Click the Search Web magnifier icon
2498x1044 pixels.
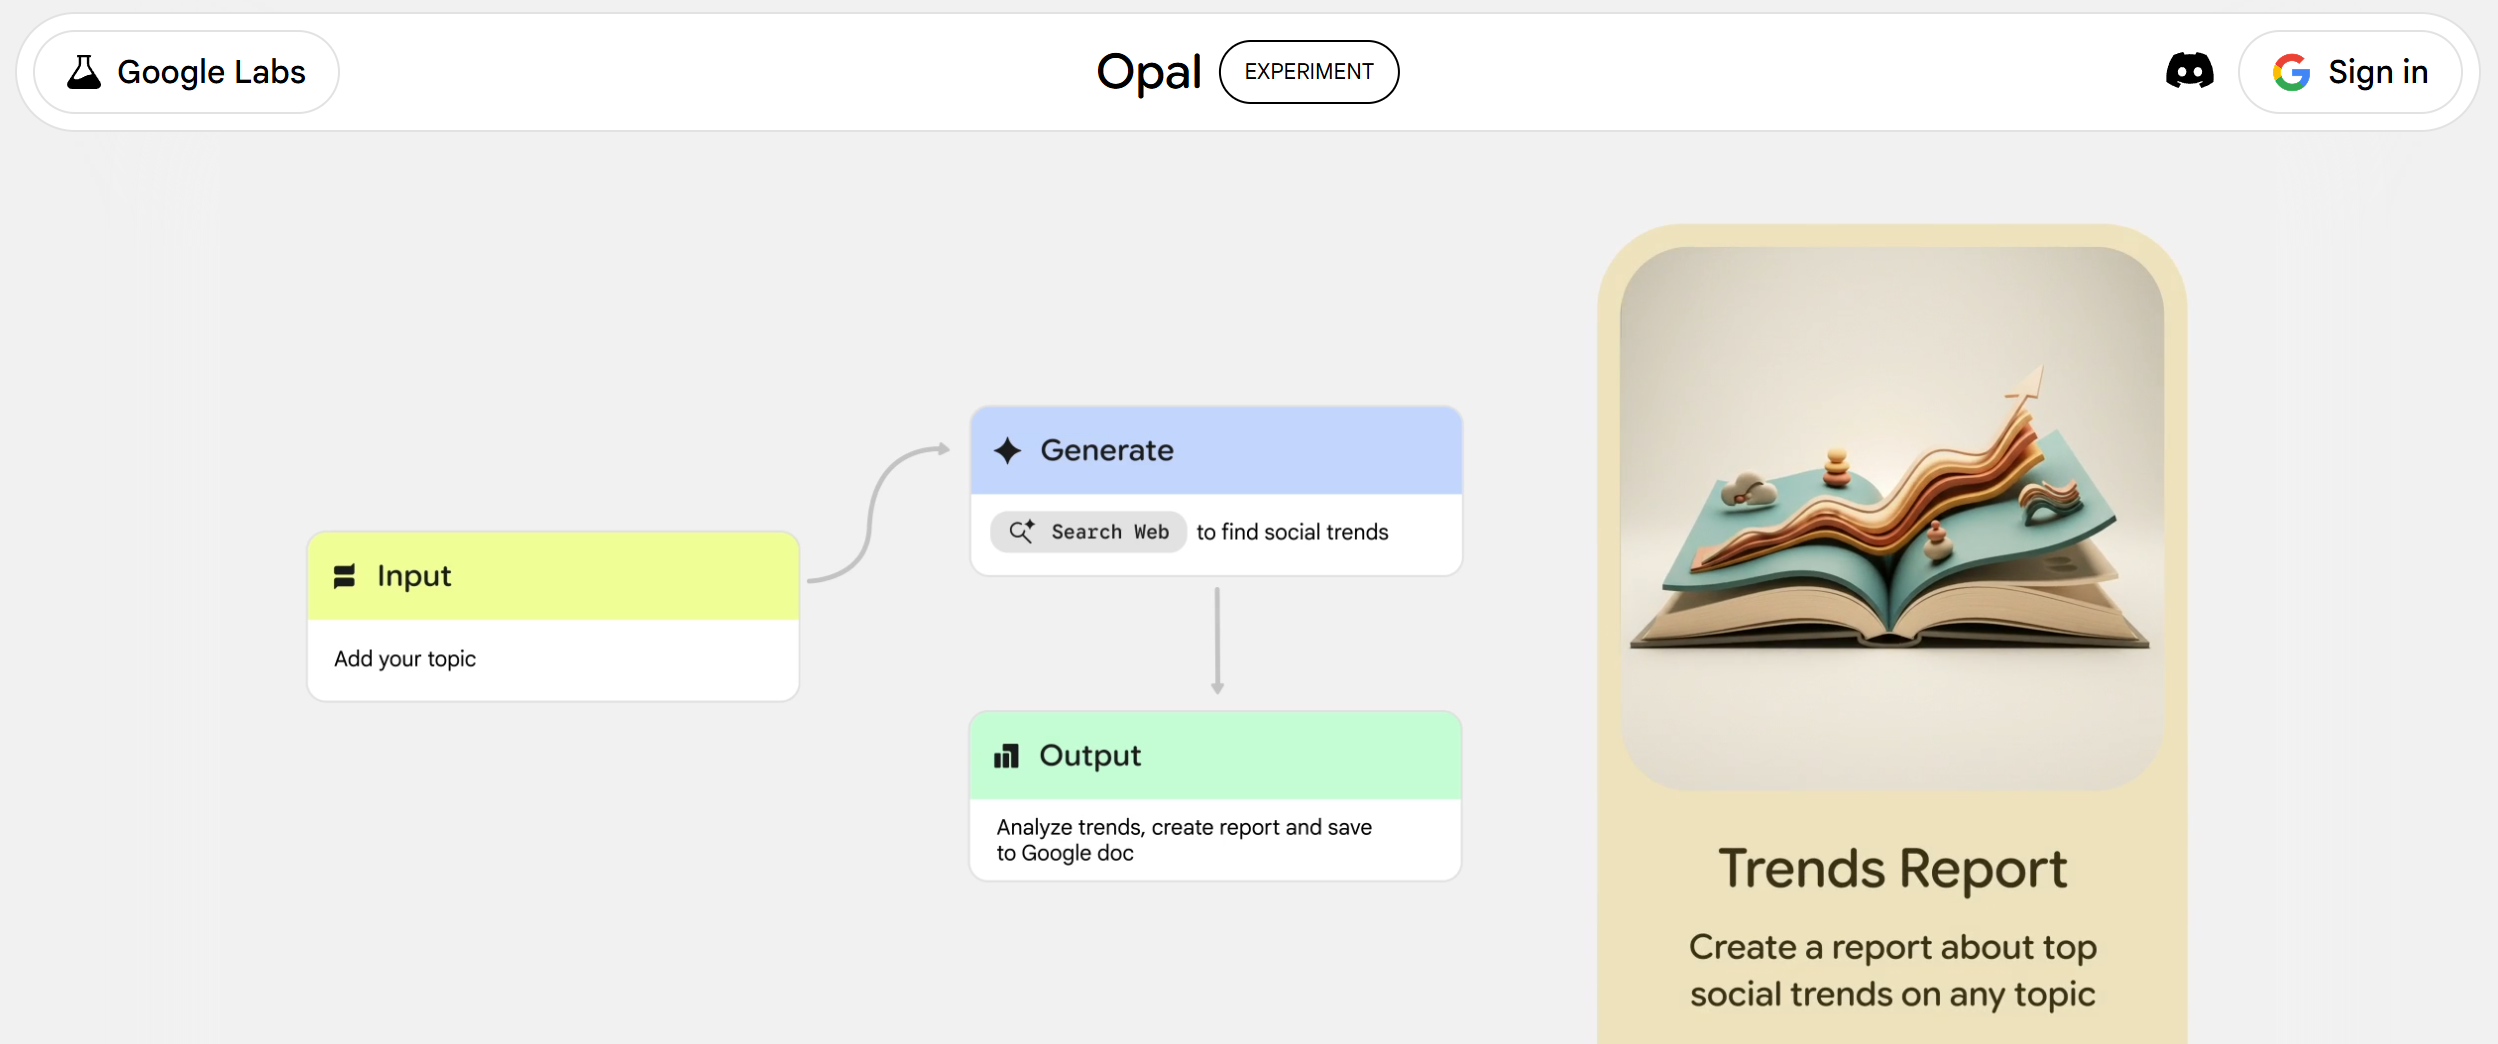[1021, 532]
